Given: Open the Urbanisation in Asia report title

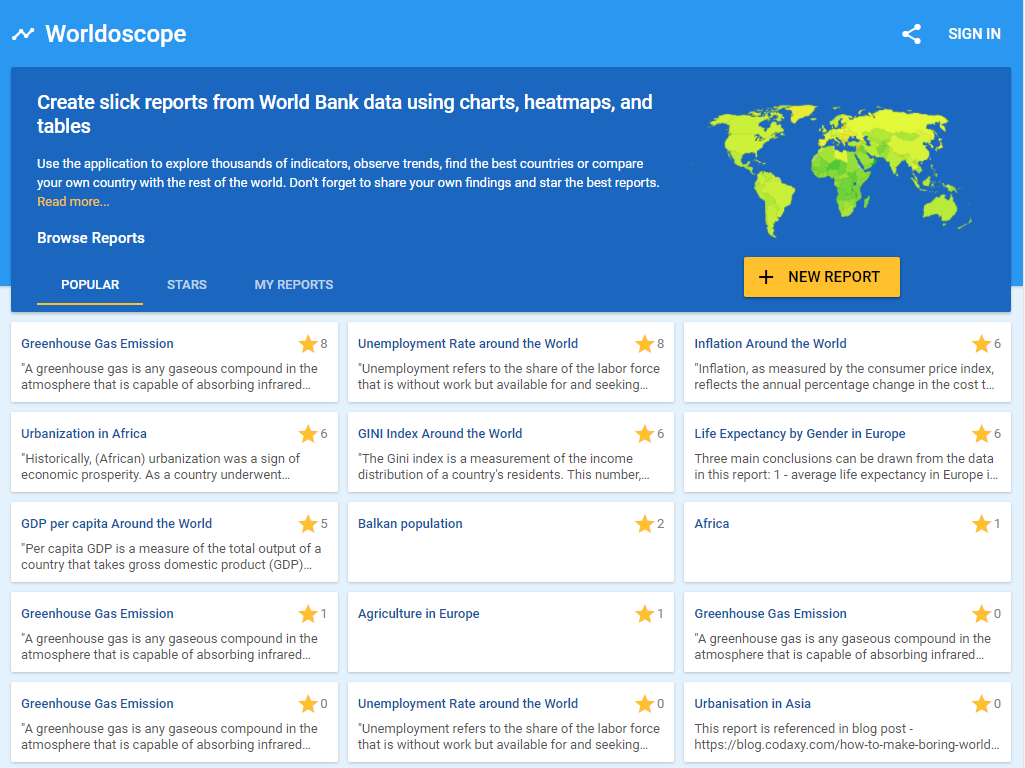Looking at the screenshot, I should 752,704.
